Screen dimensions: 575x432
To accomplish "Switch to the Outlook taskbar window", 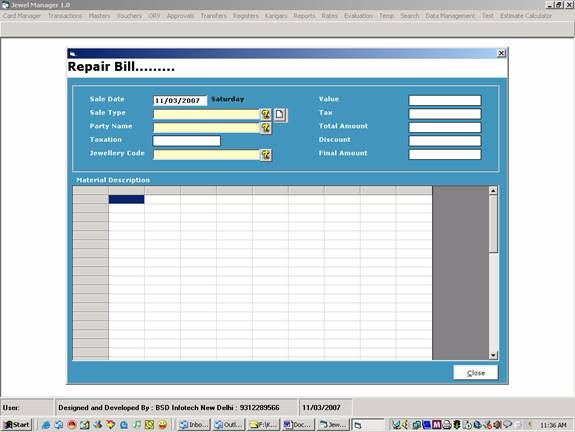I will 228,425.
